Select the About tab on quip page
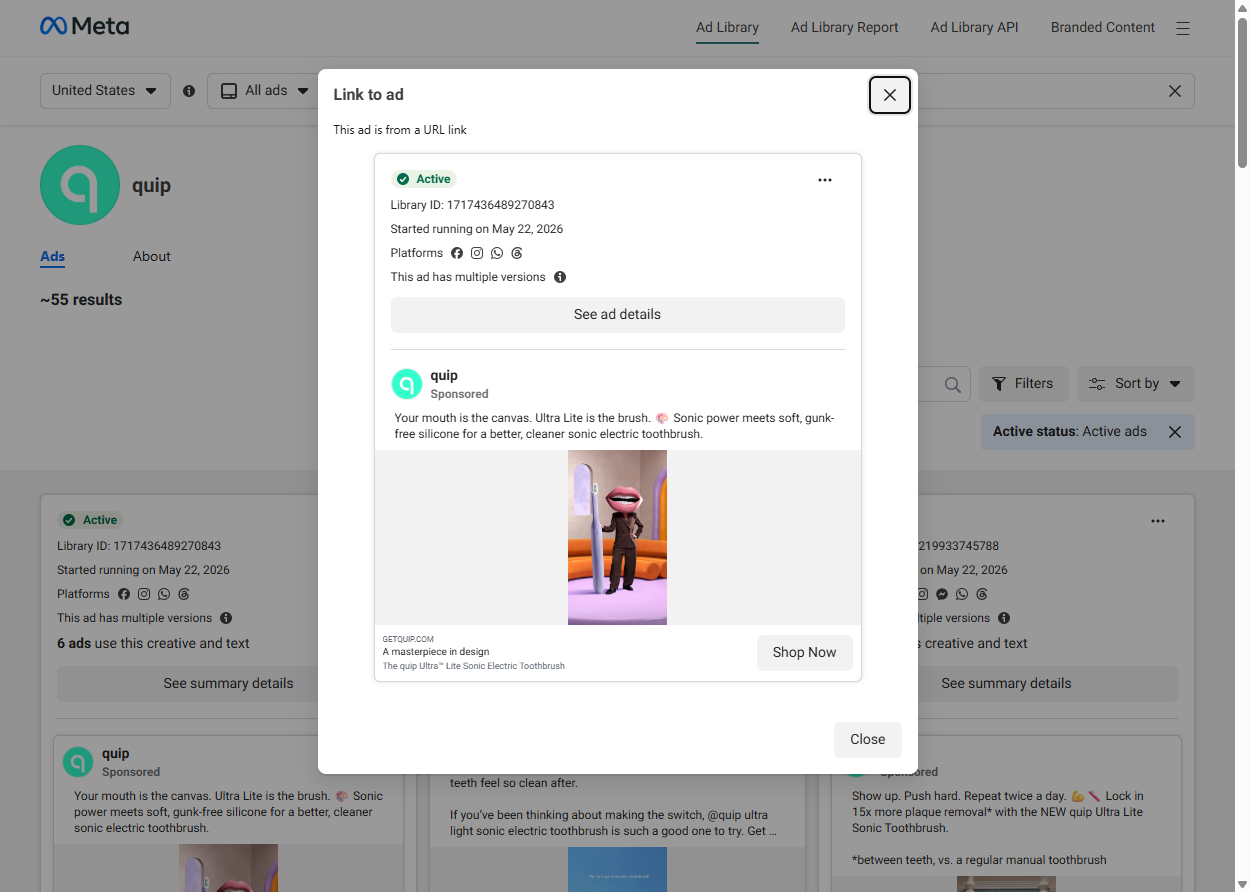This screenshot has height=892, width=1250. tap(152, 257)
